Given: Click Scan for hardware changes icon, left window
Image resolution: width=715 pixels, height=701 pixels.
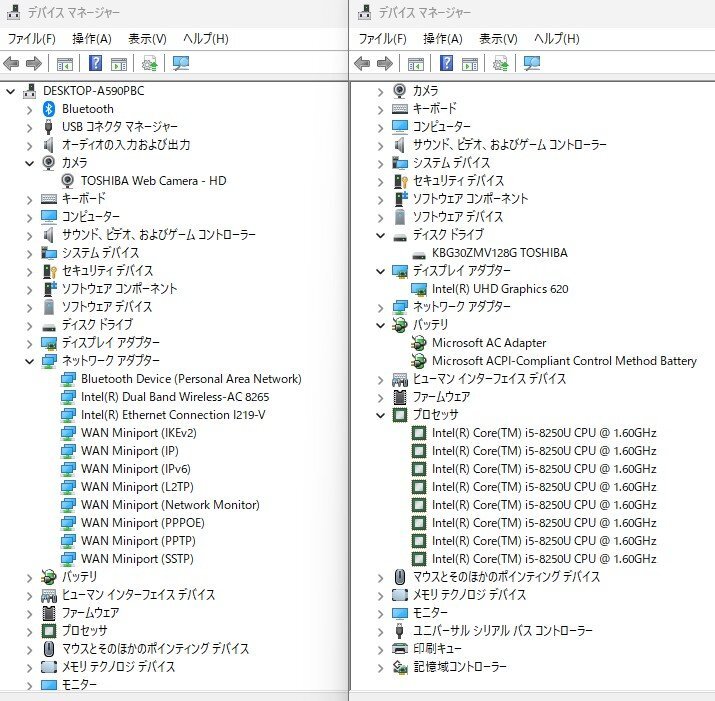Looking at the screenshot, I should coord(181,63).
